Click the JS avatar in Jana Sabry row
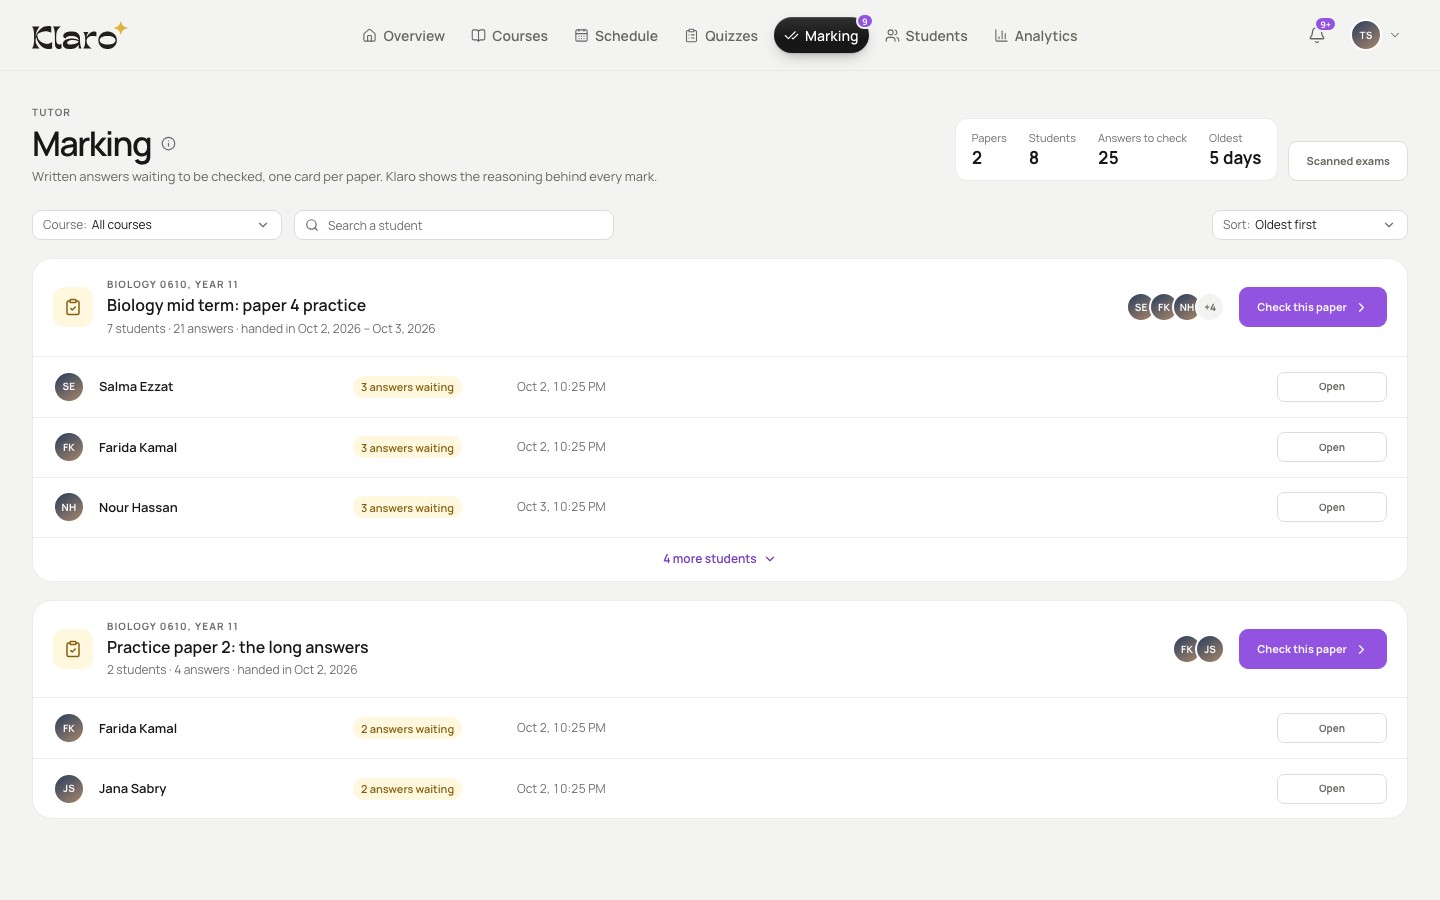 pos(69,789)
